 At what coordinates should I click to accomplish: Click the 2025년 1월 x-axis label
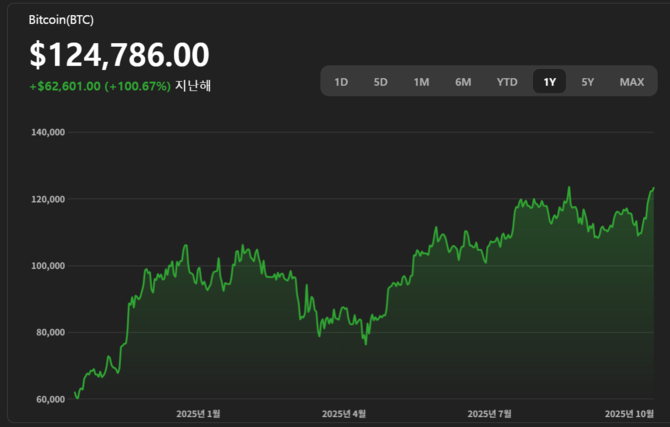point(198,413)
